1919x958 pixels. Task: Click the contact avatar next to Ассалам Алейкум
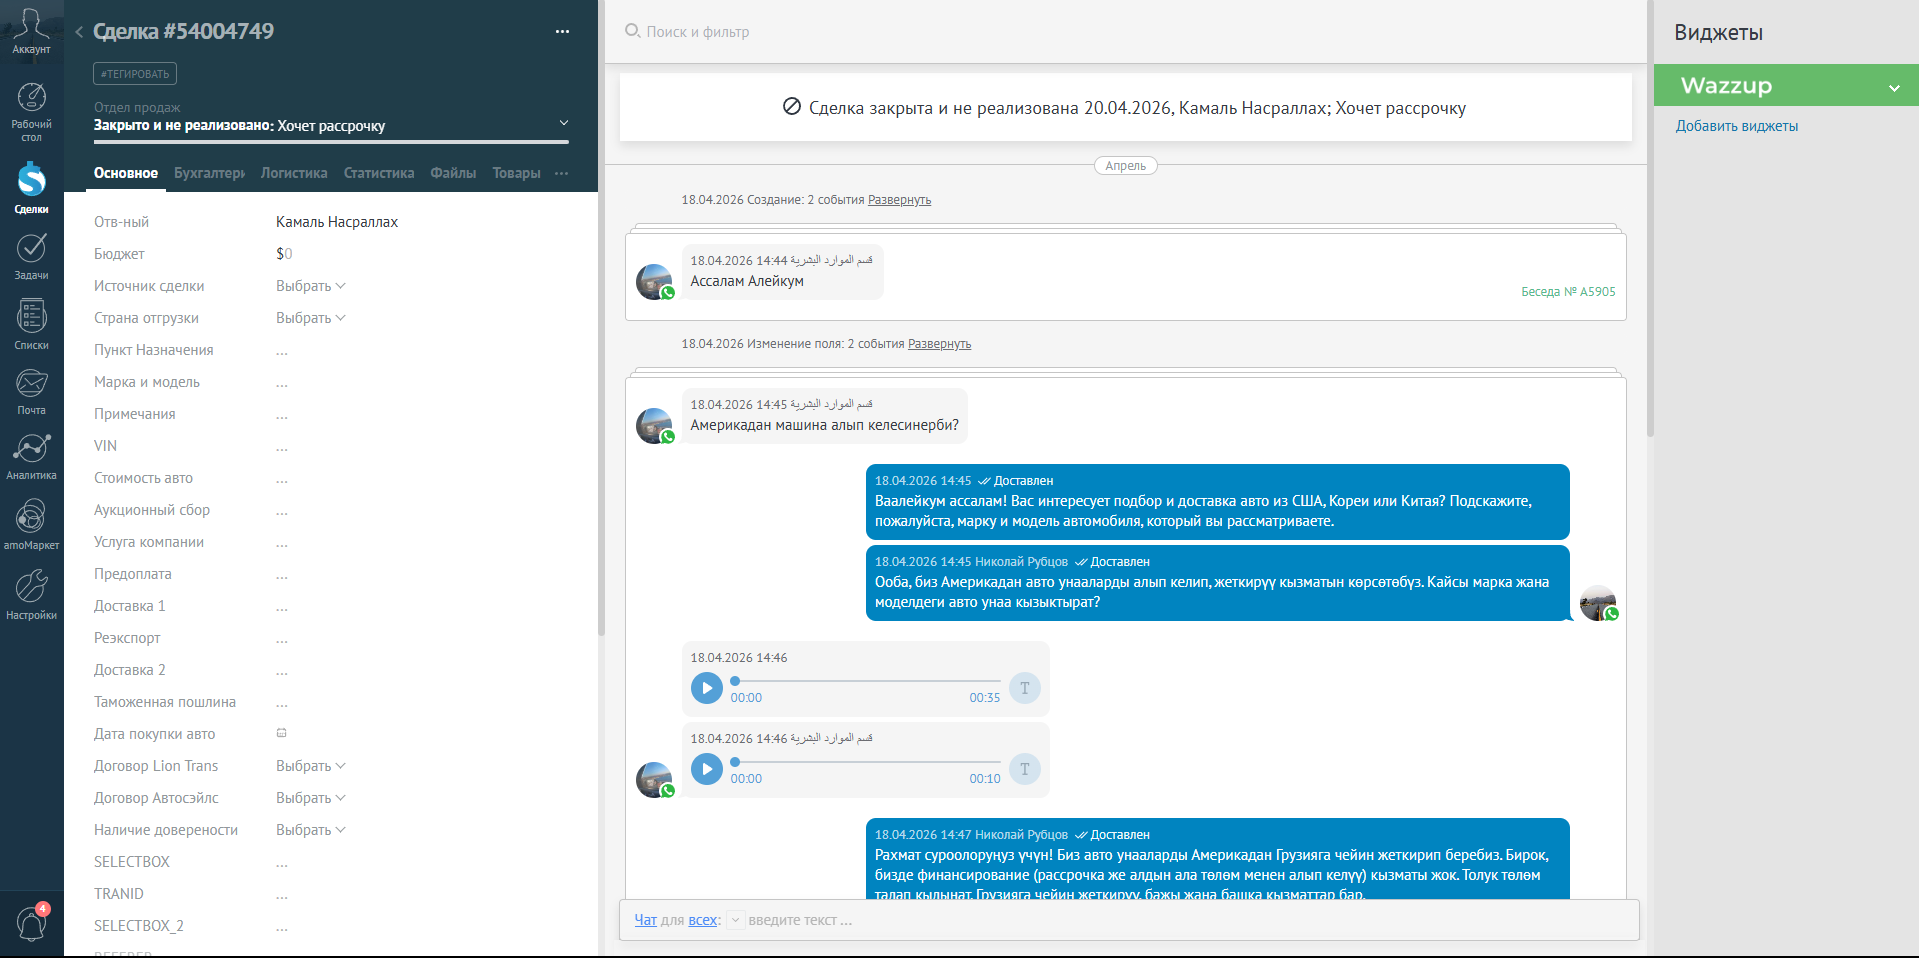[655, 282]
